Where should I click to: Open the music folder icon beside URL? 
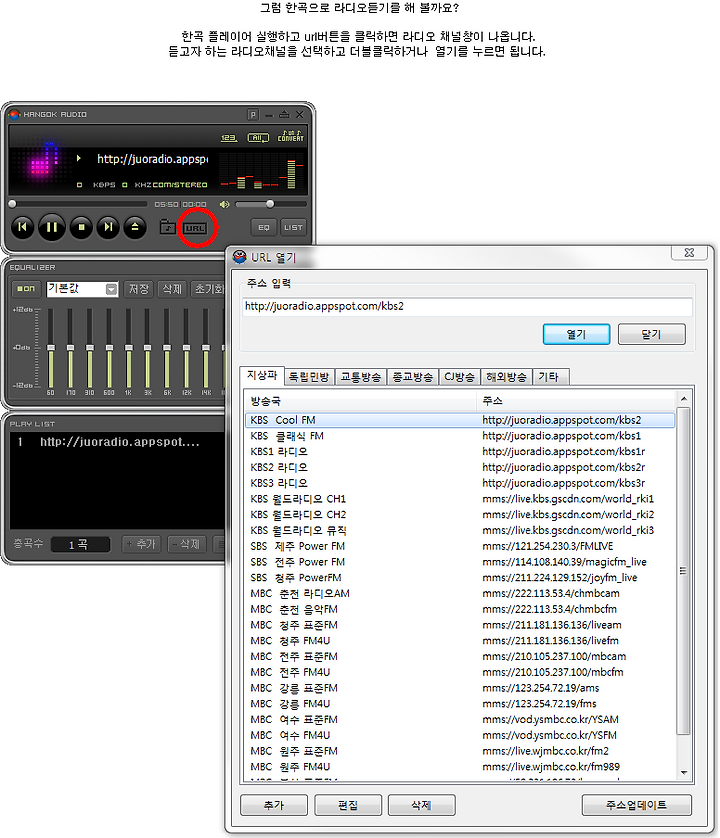pyautogui.click(x=167, y=227)
